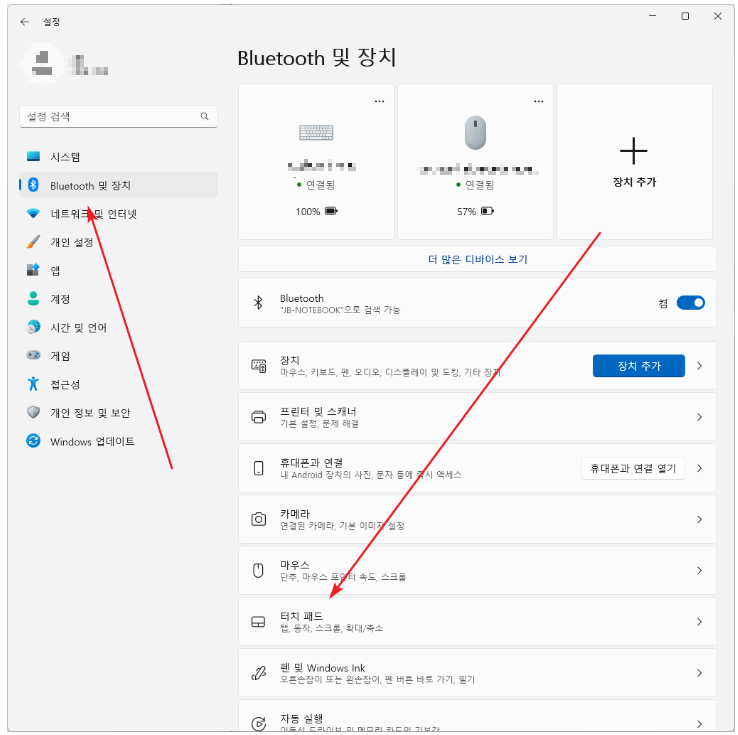
Task: Click the mouse 57% battery indicator
Action: (475, 211)
